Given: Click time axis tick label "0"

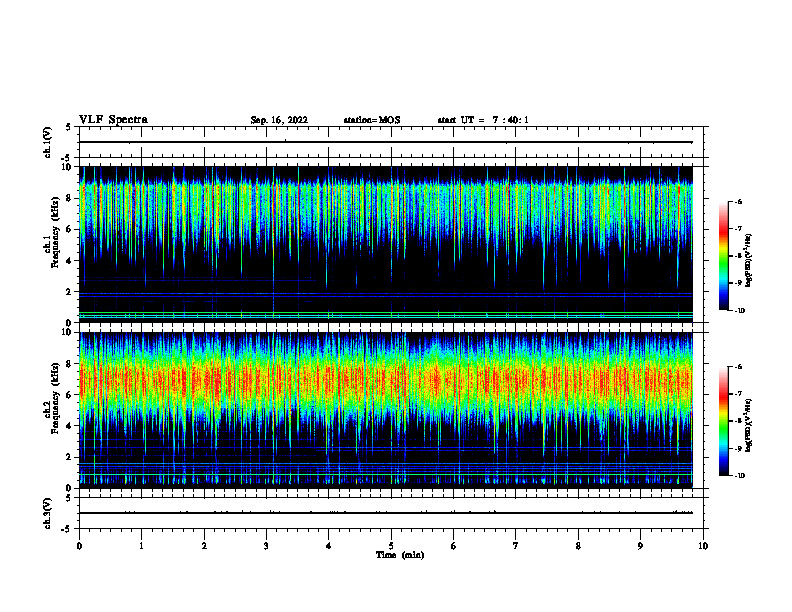Looking at the screenshot, I should click(79, 546).
